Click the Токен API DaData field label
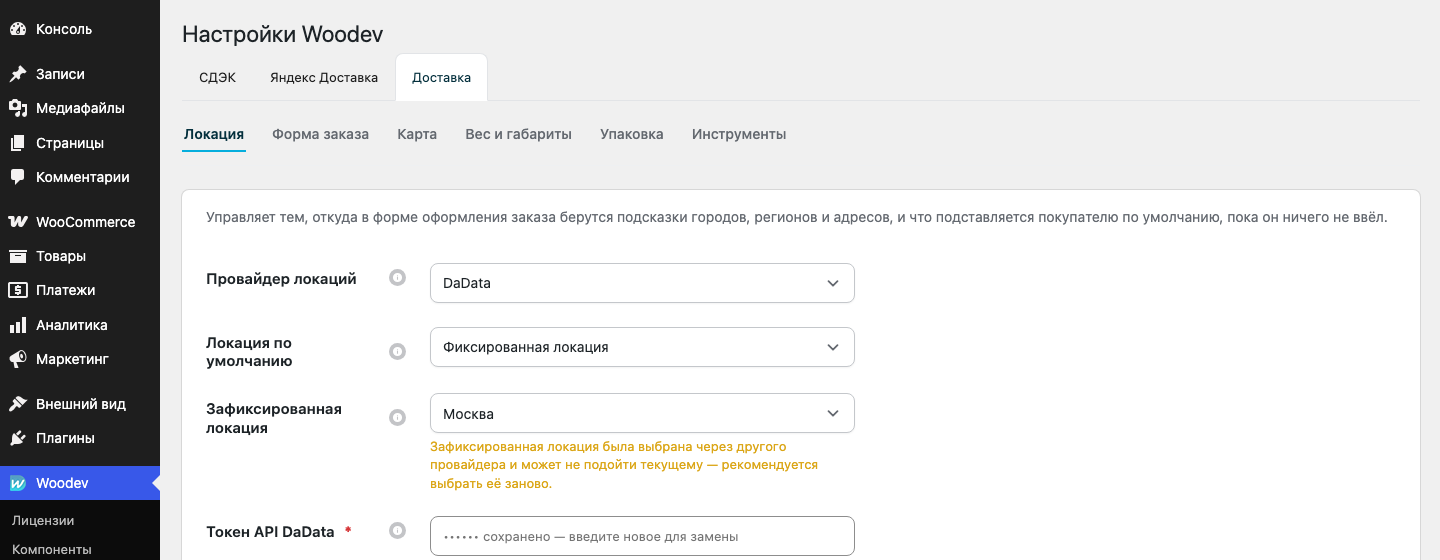 [x=270, y=531]
